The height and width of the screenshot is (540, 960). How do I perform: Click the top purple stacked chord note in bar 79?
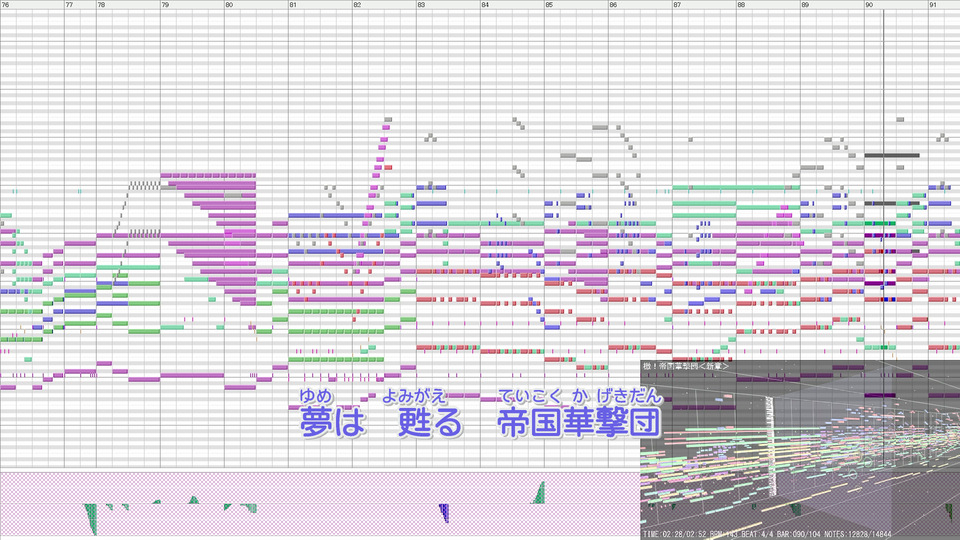[208, 176]
